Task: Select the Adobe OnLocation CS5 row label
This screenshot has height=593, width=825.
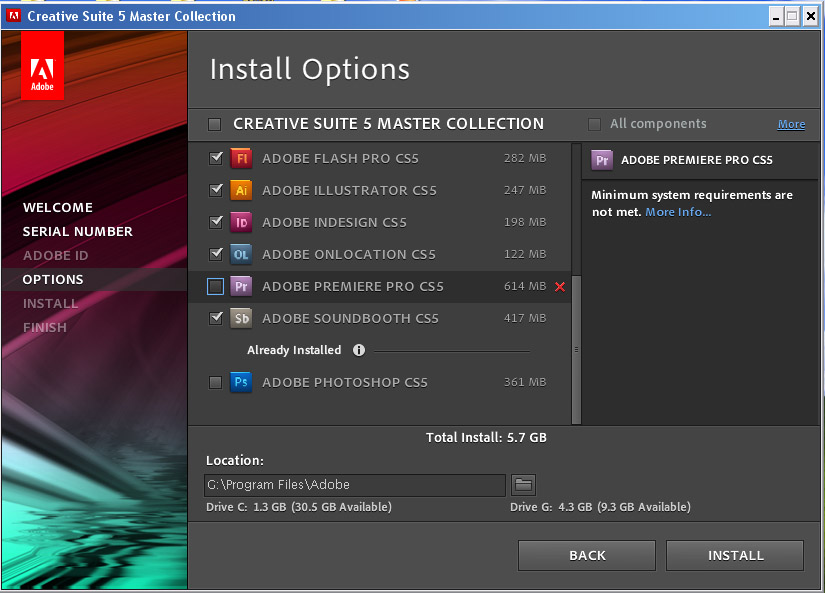Action: [x=349, y=255]
